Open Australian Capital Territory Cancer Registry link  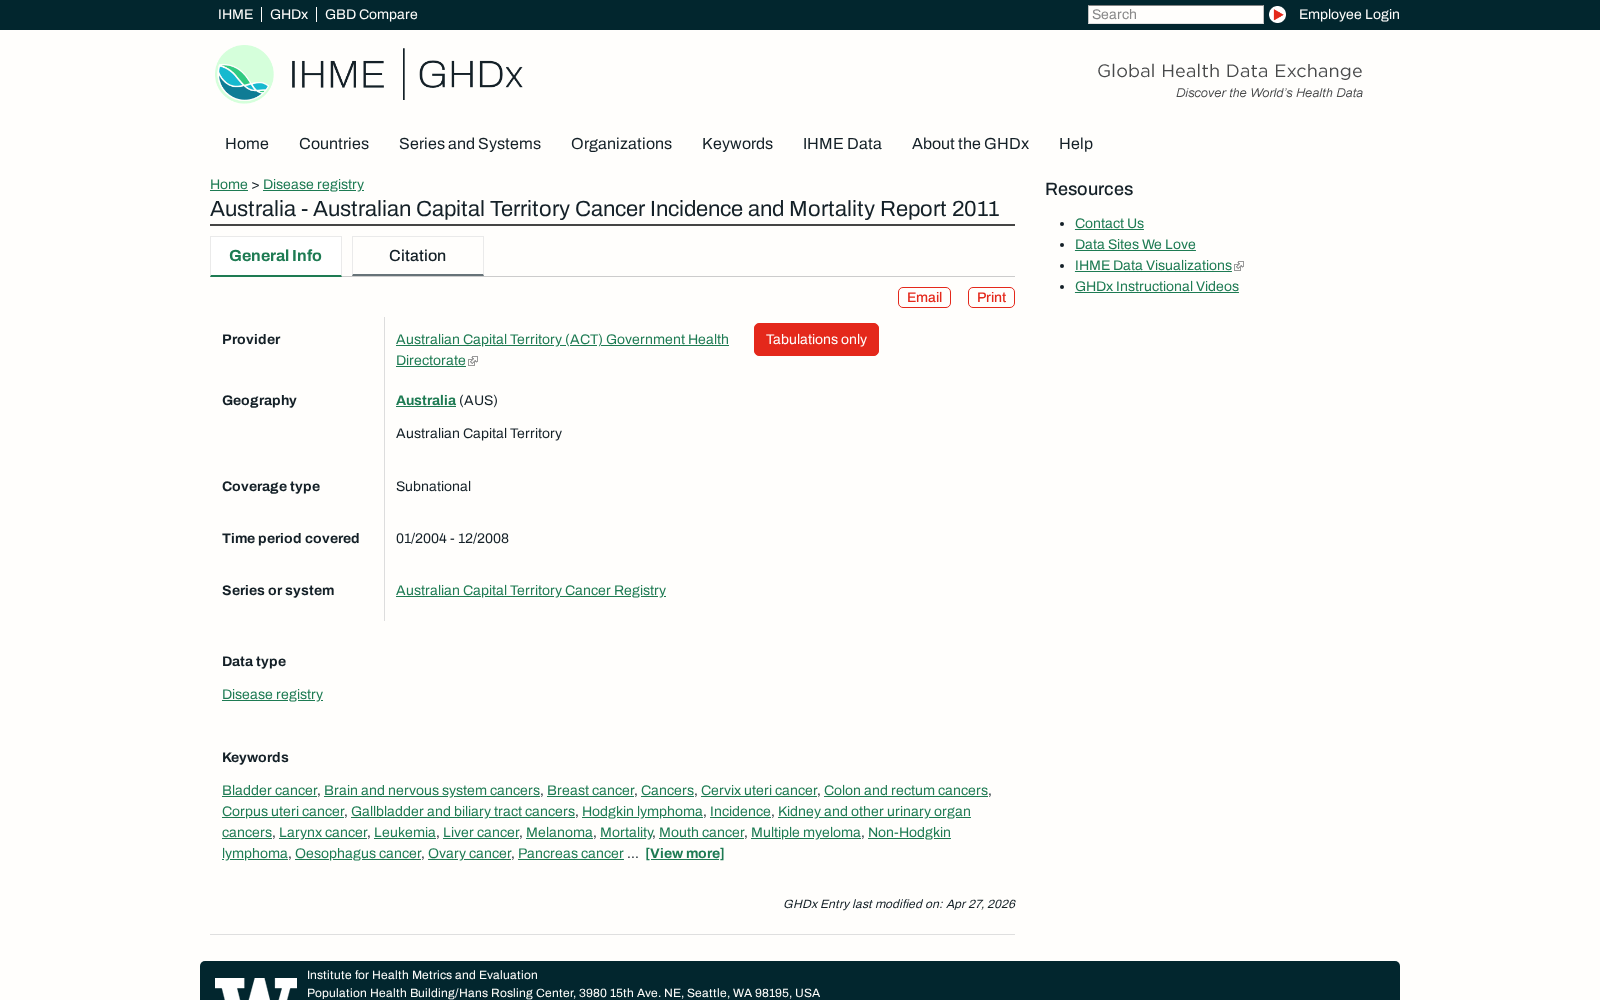pos(531,590)
